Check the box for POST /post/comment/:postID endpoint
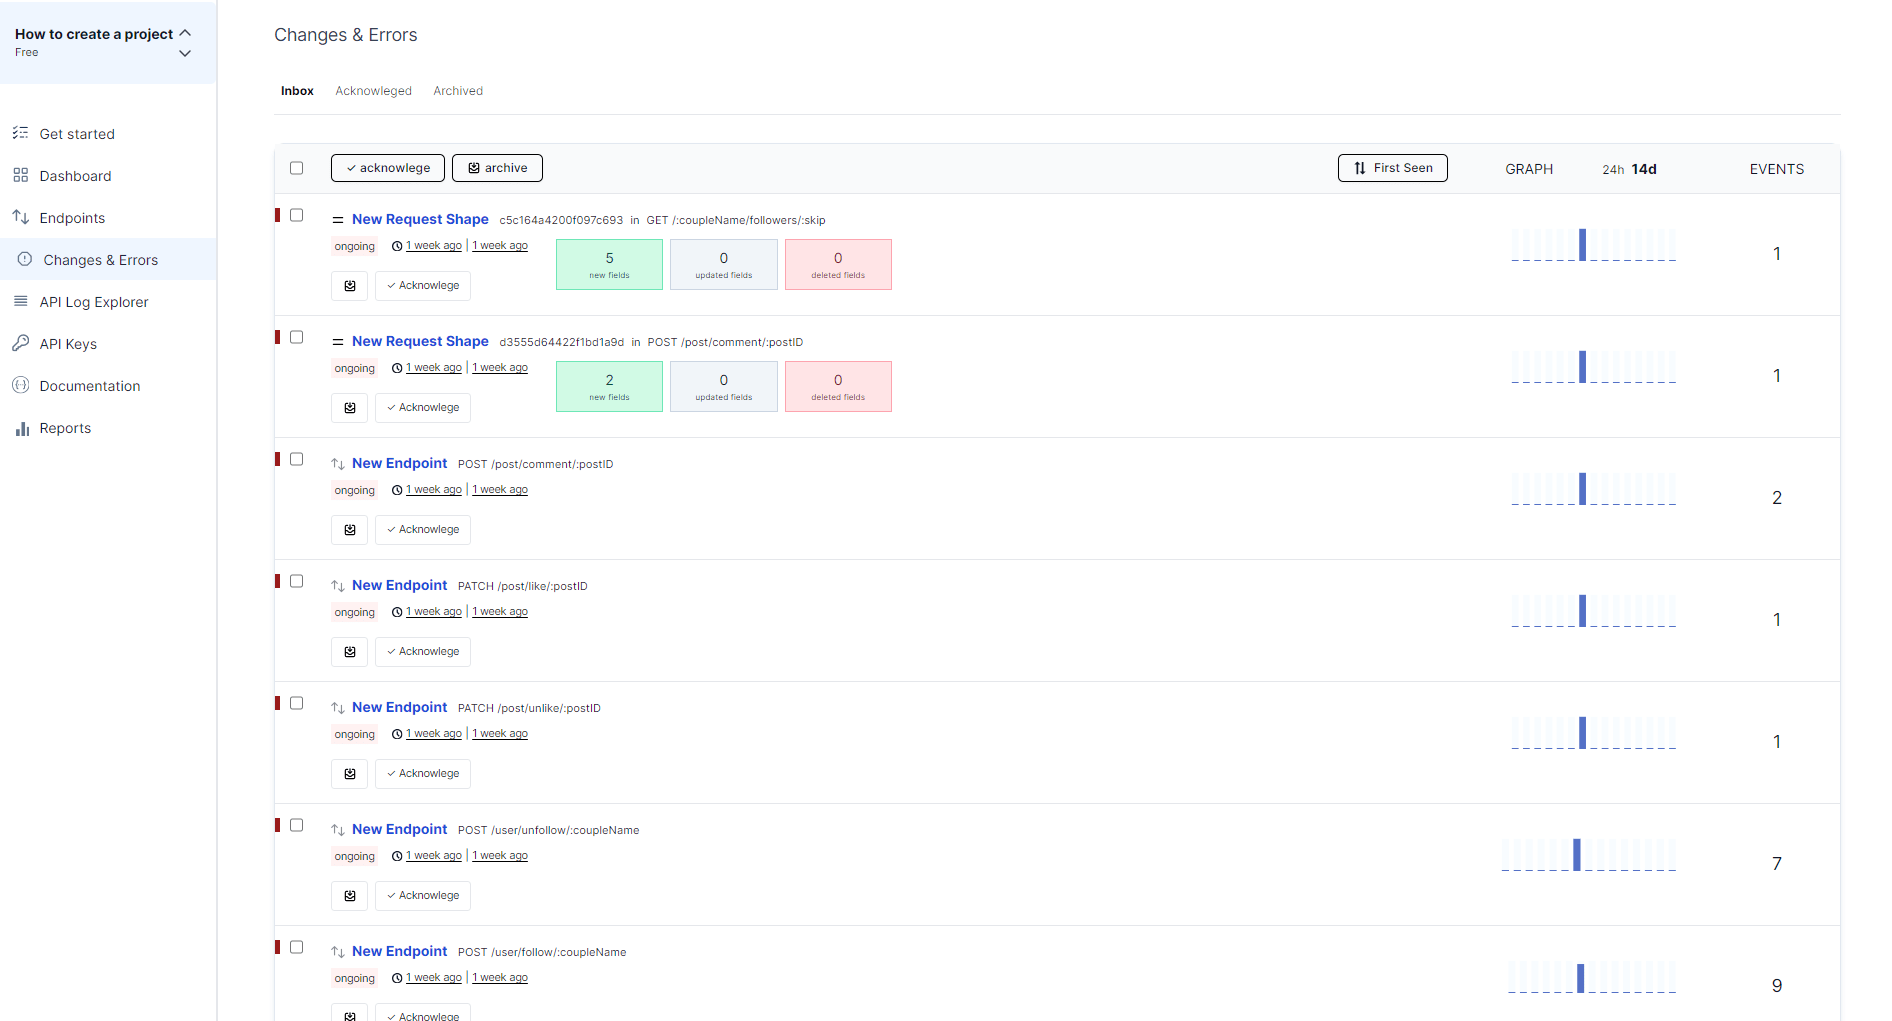The image size is (1892, 1021). pos(296,458)
